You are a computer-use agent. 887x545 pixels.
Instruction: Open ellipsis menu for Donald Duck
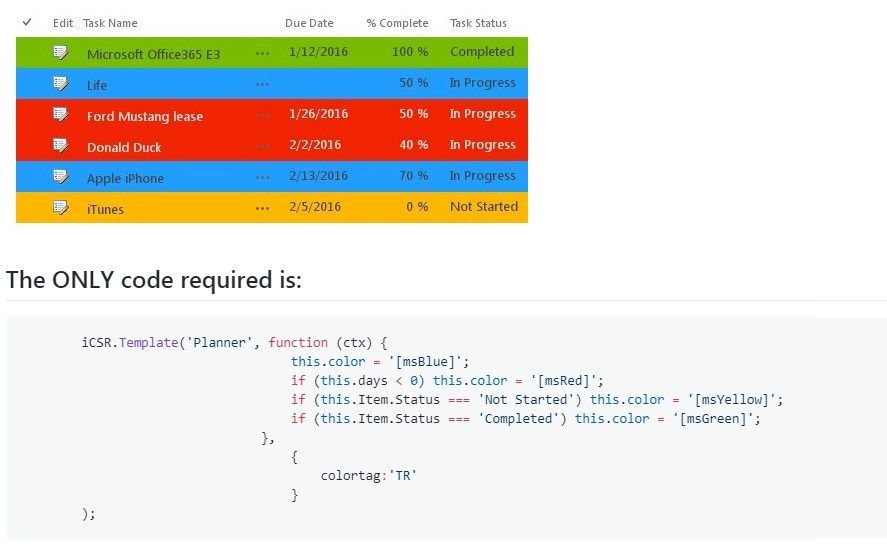262,147
